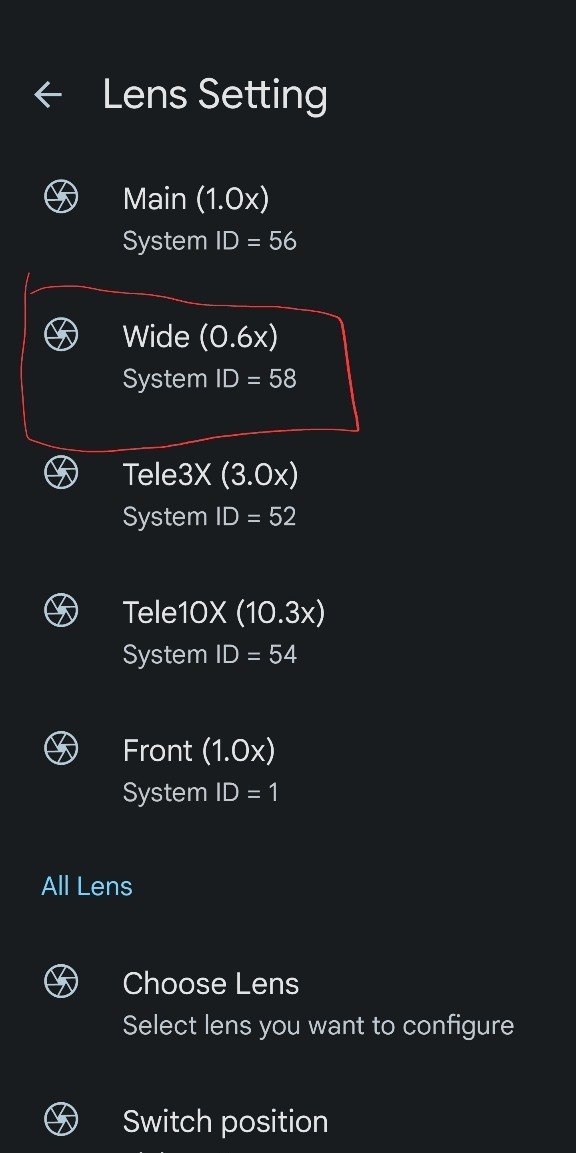Click the System ID = 58 subtitle

click(210, 379)
